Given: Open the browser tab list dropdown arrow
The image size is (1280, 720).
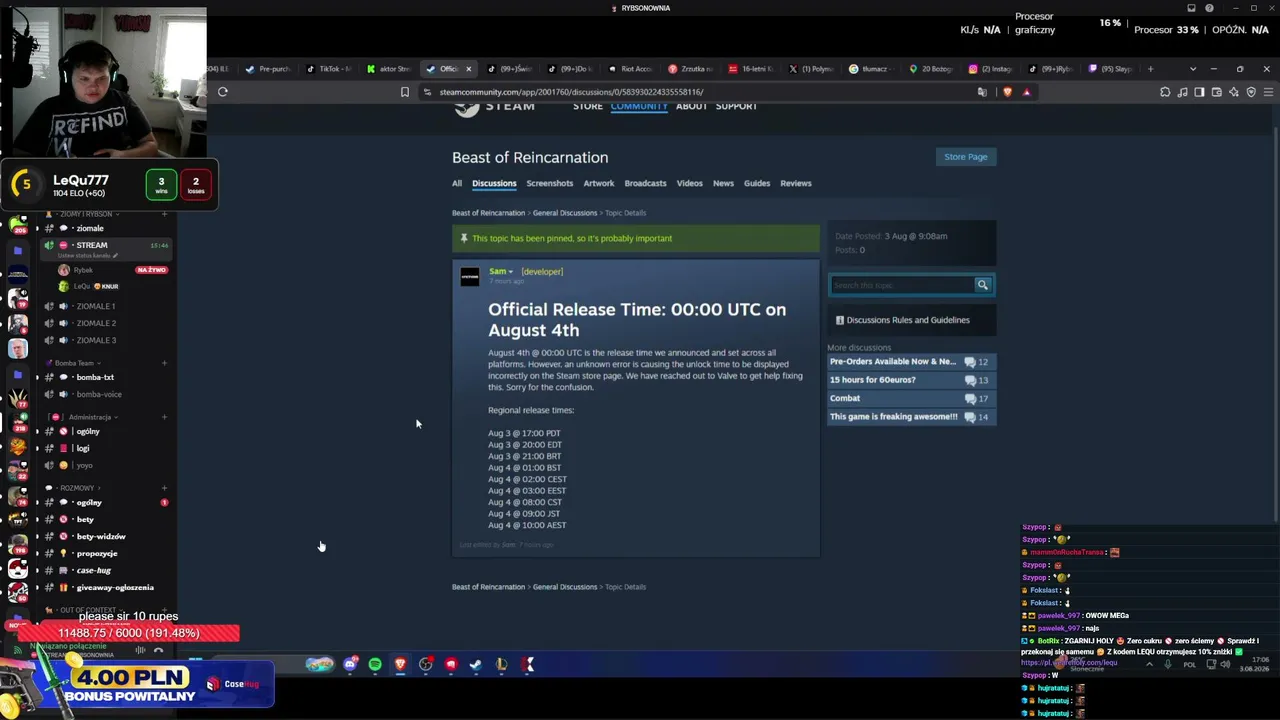Looking at the screenshot, I should tap(1192, 69).
